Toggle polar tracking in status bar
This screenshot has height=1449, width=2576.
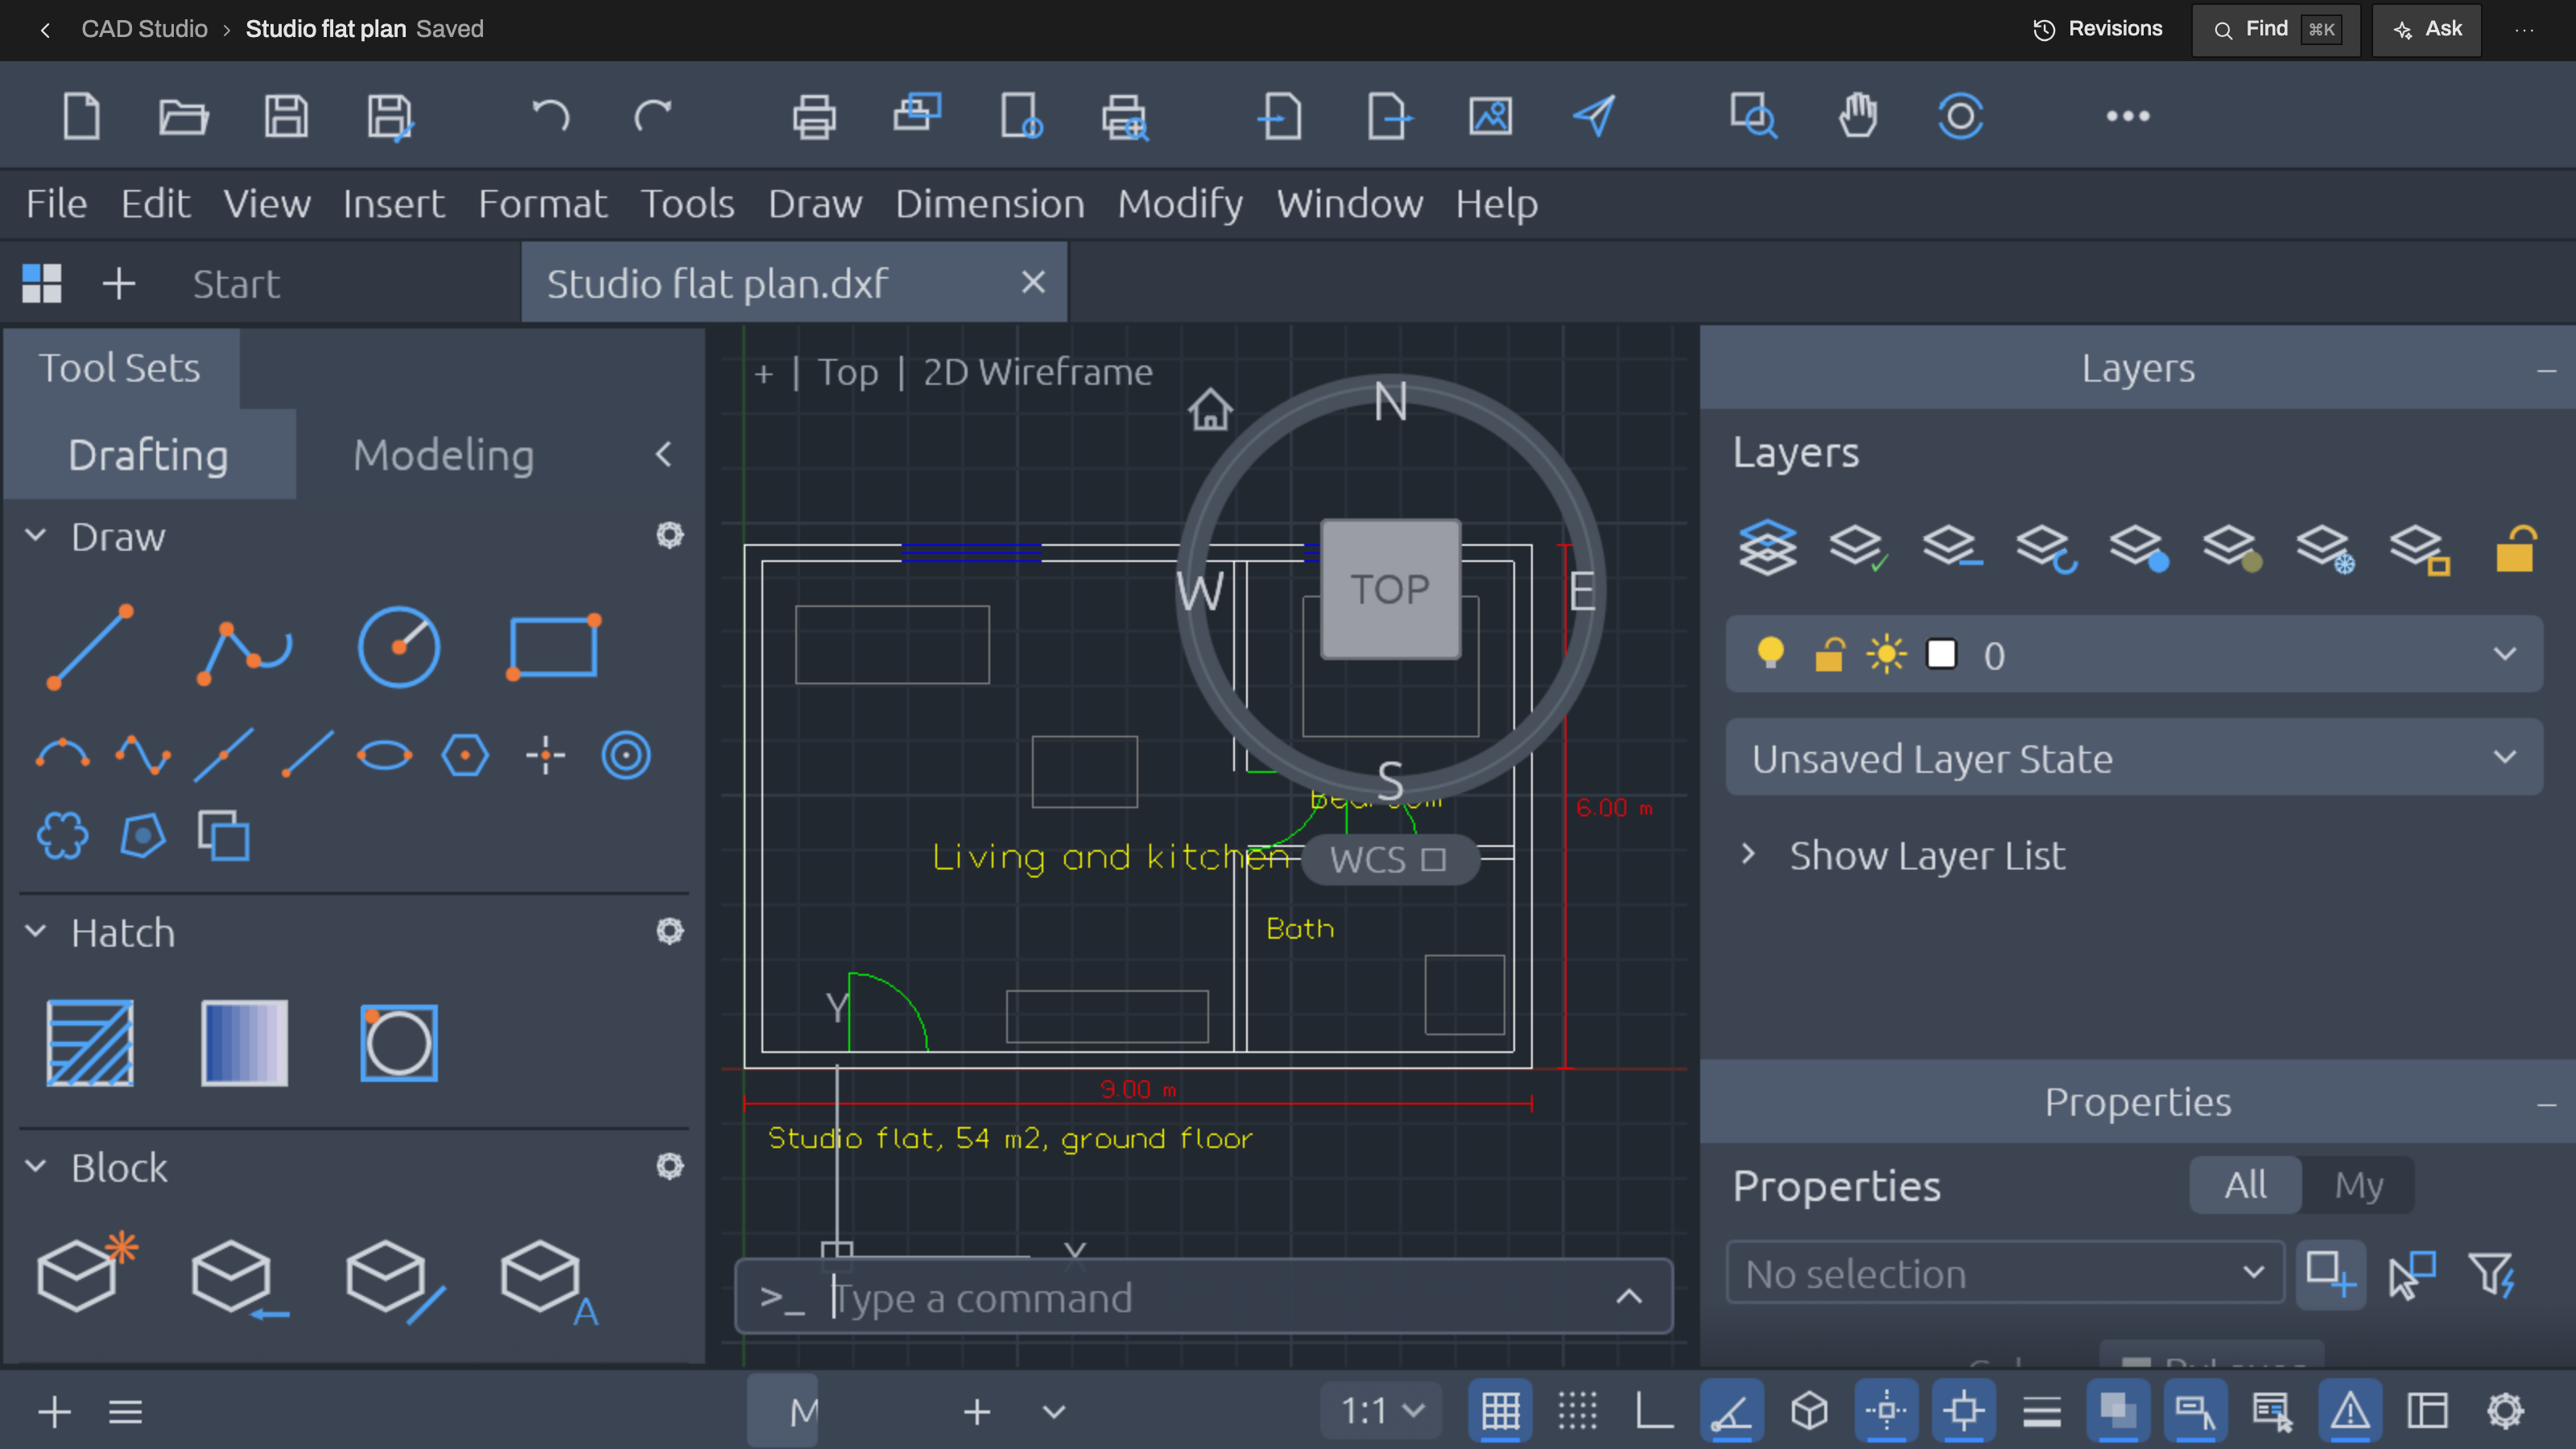pyautogui.click(x=1732, y=1411)
